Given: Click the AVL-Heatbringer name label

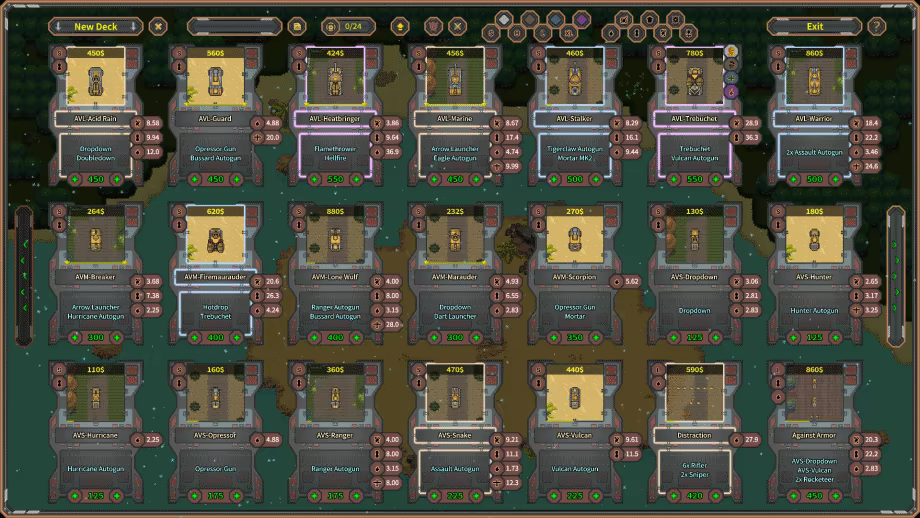Looking at the screenshot, I should click(x=335, y=119).
